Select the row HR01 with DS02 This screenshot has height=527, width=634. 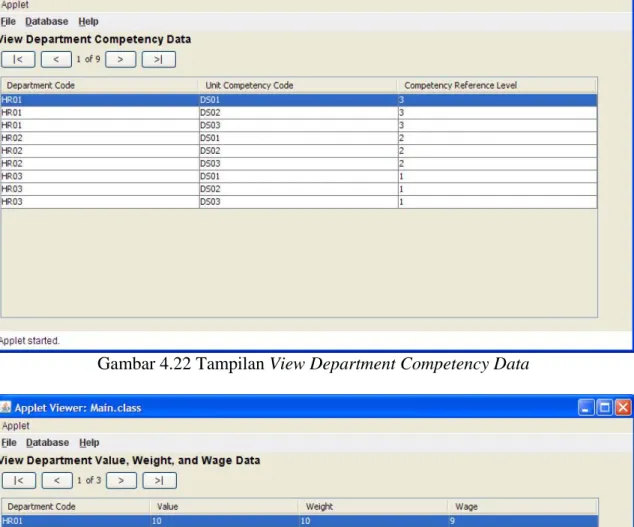pyautogui.click(x=299, y=112)
